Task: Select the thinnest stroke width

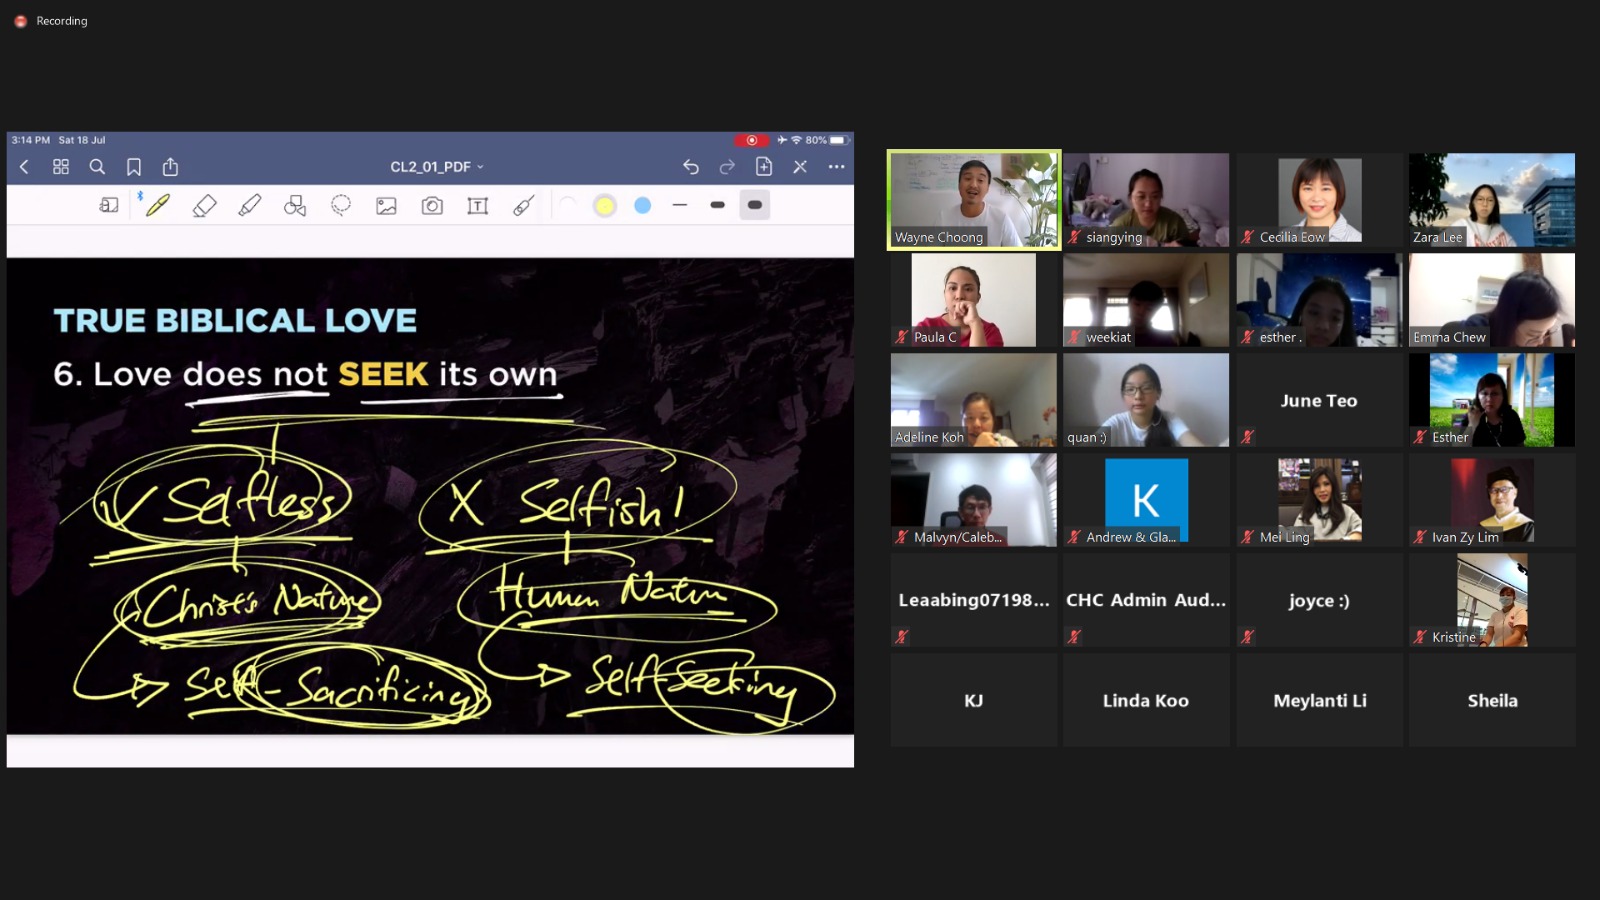Action: 680,205
